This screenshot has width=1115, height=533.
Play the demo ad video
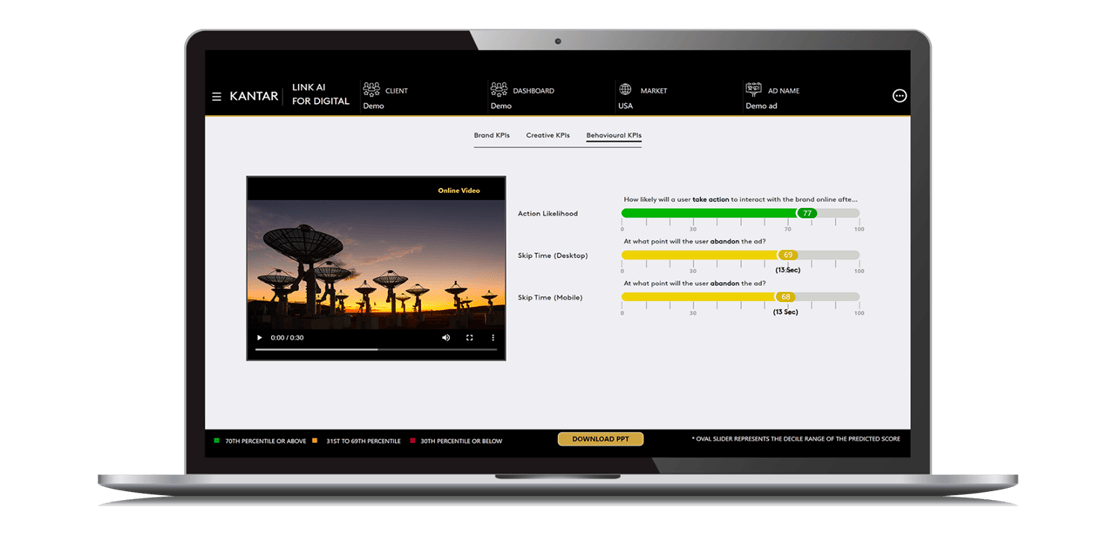259,338
